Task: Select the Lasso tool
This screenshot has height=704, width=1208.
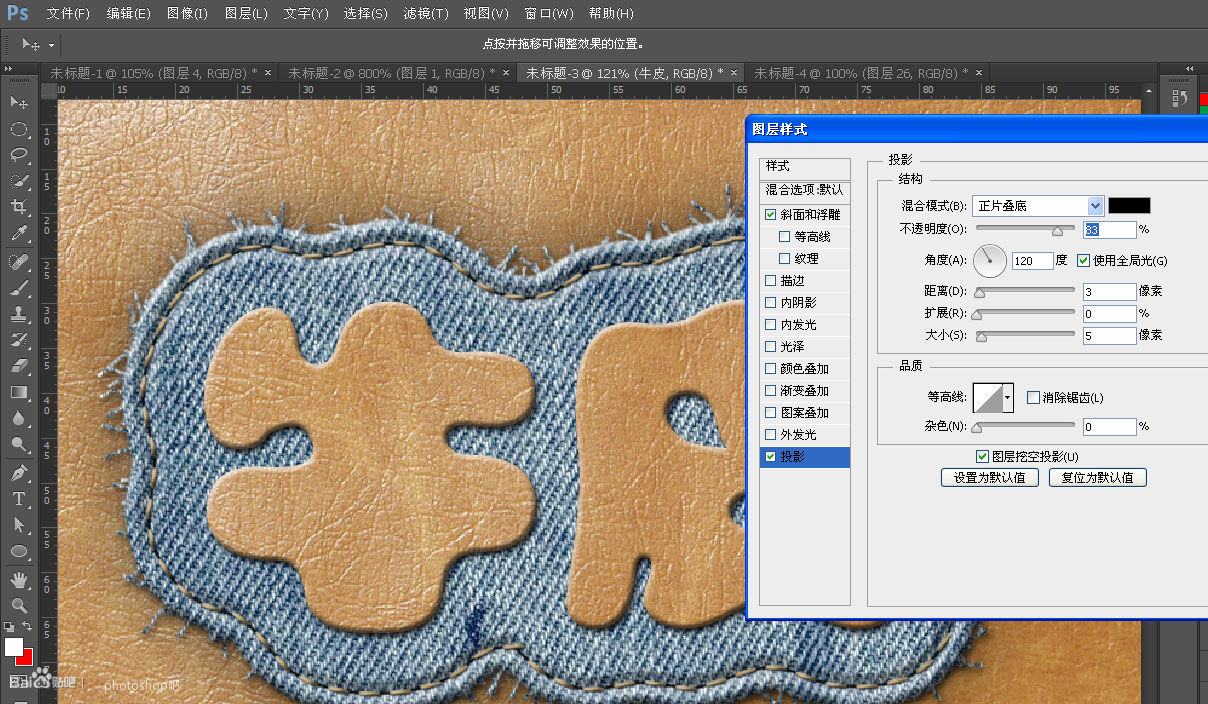Action: pos(19,155)
